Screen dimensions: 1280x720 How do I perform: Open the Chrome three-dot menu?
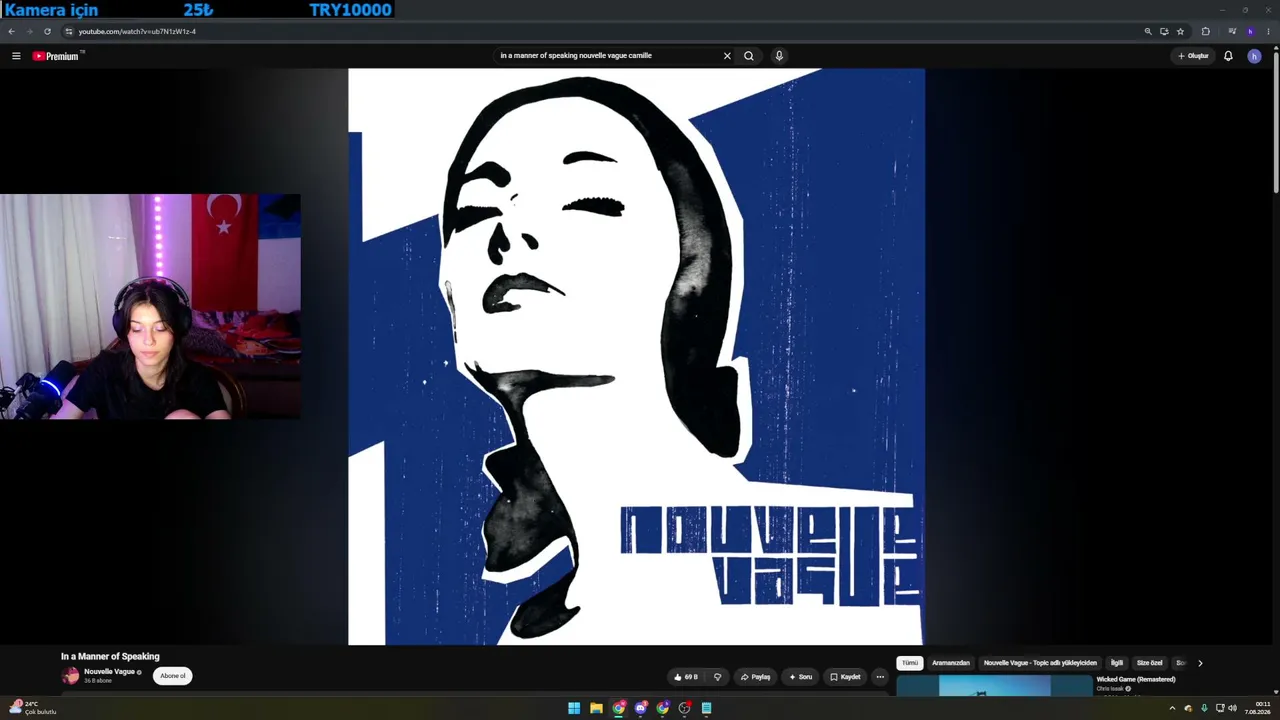click(1268, 31)
